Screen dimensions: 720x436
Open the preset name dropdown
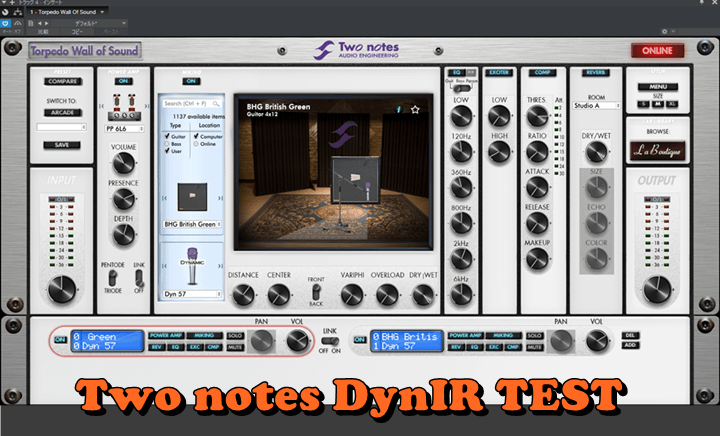62,127
